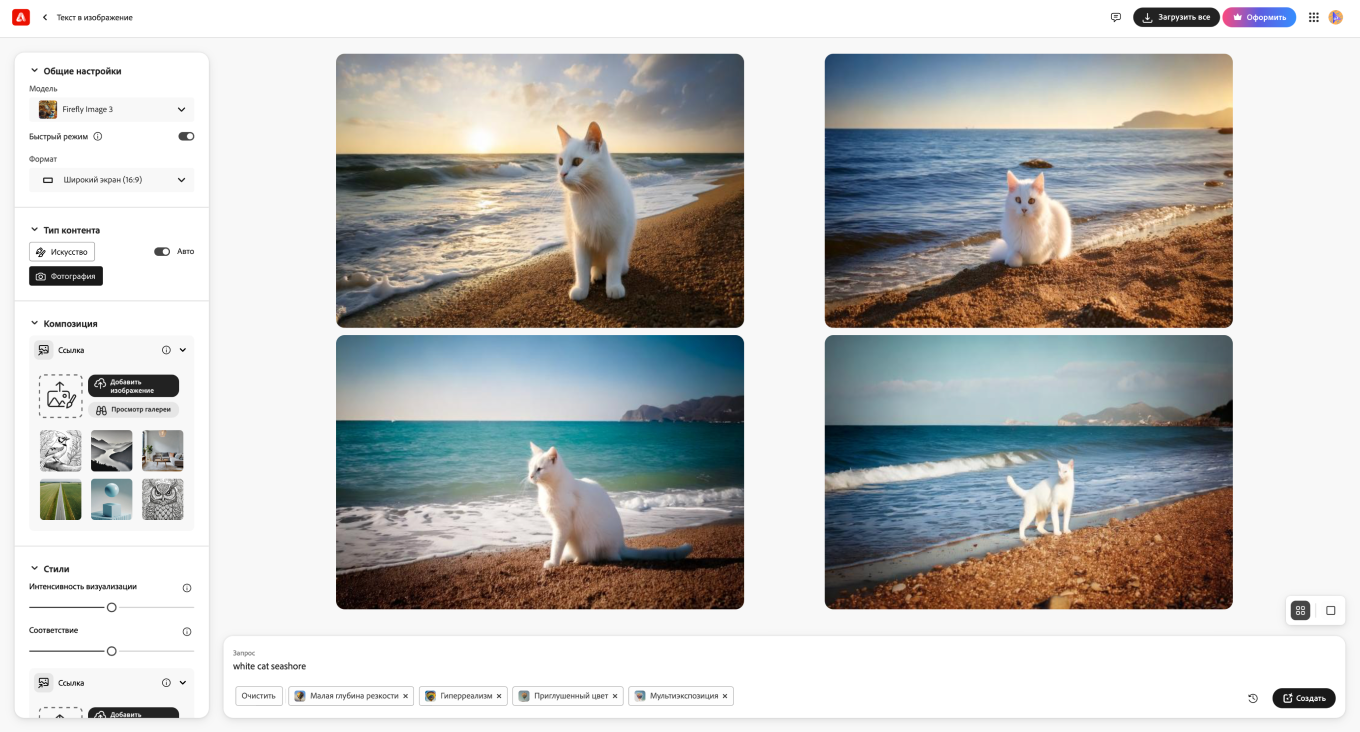The image size is (1360, 732).
Task: Open the Широкий экран (16:9) format dropdown
Action: [112, 180]
